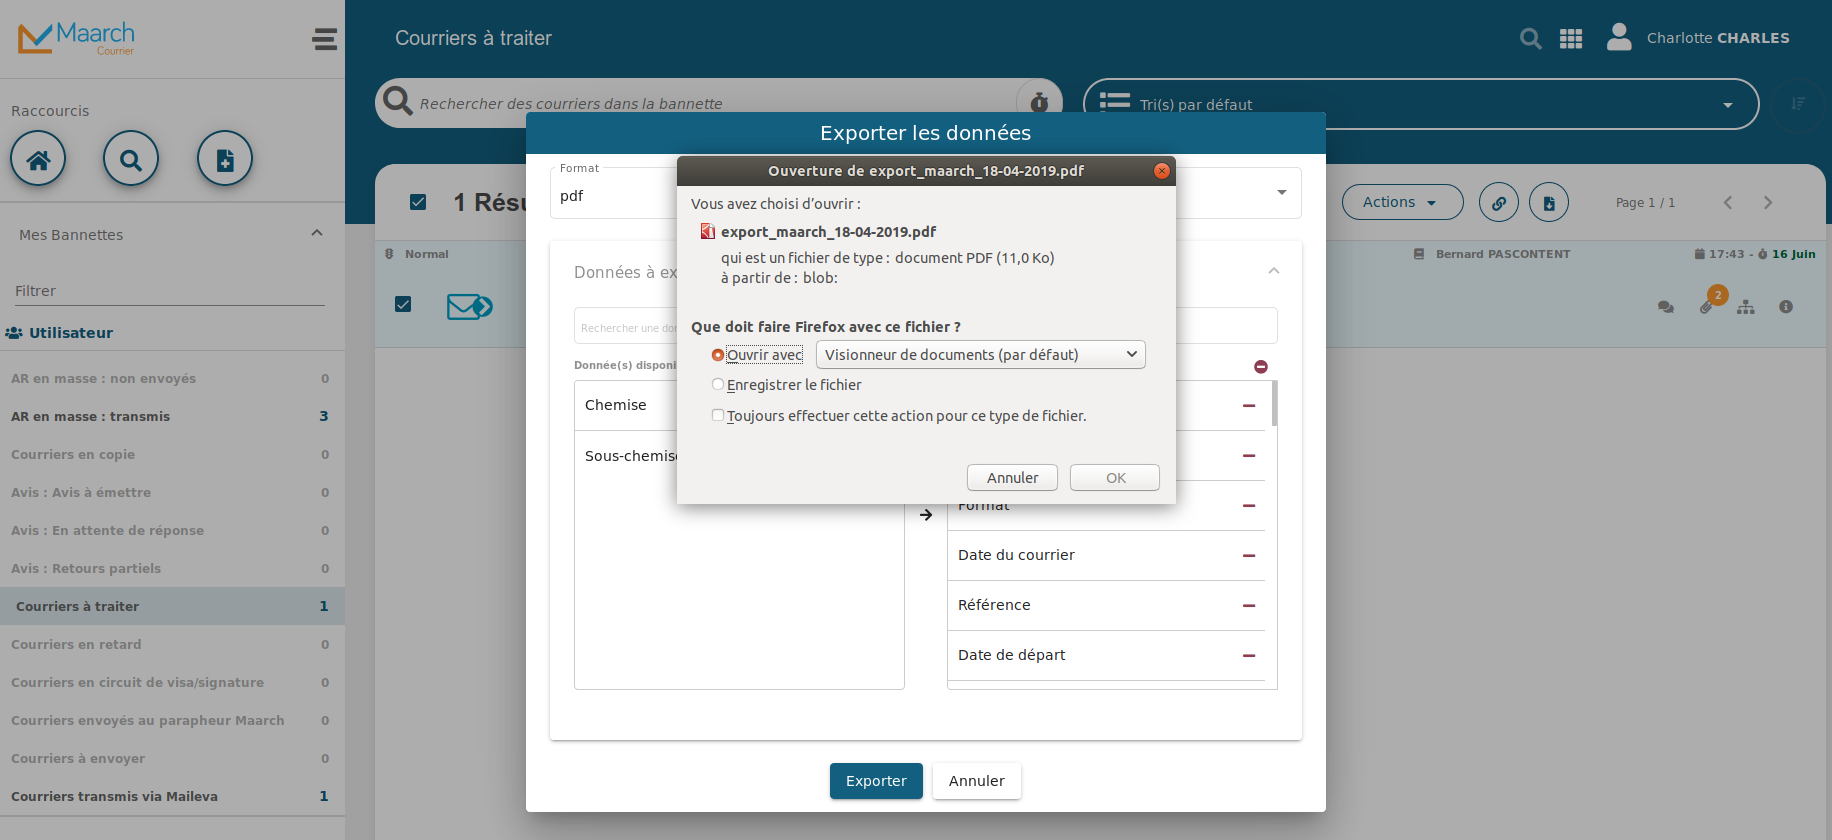Collapse the Mes Bannettes section

click(x=317, y=233)
